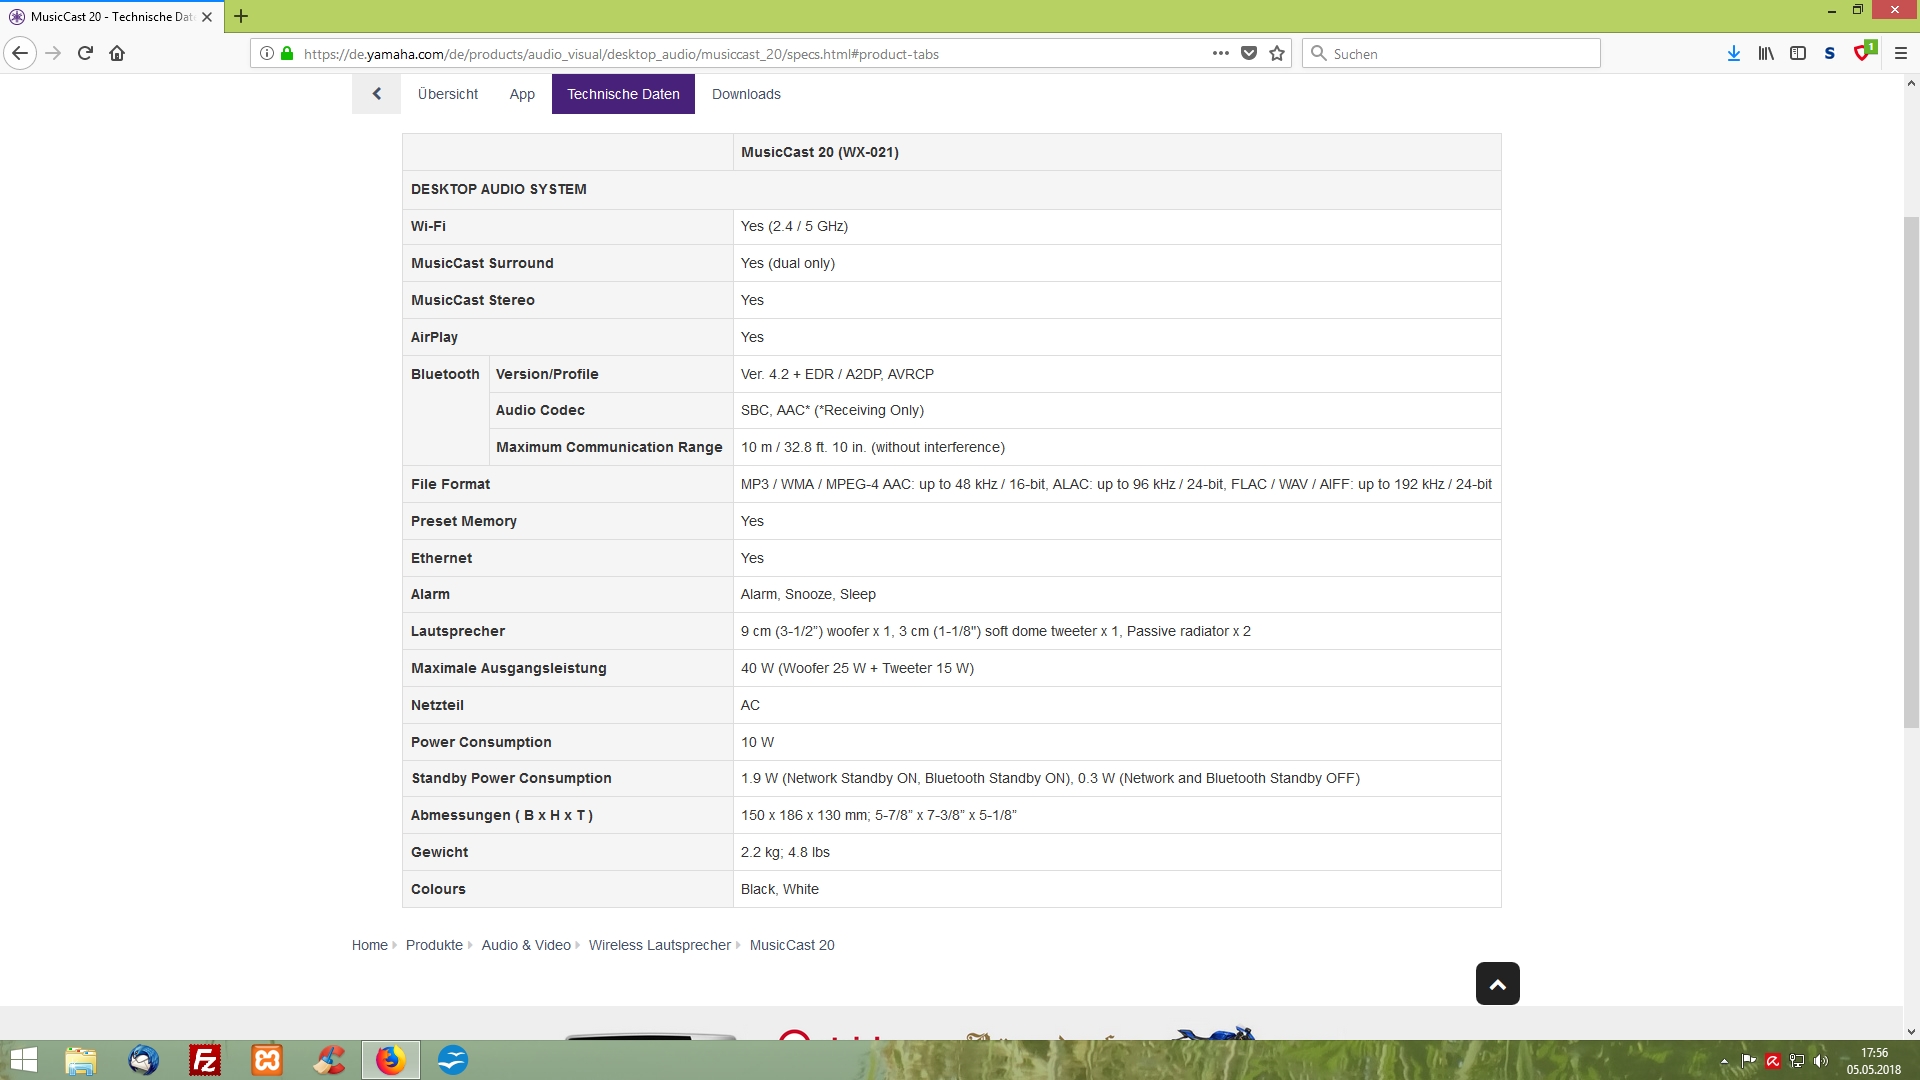Go back with the product tabs chevron
Screen dimensions: 1920x1080
coord(377,94)
